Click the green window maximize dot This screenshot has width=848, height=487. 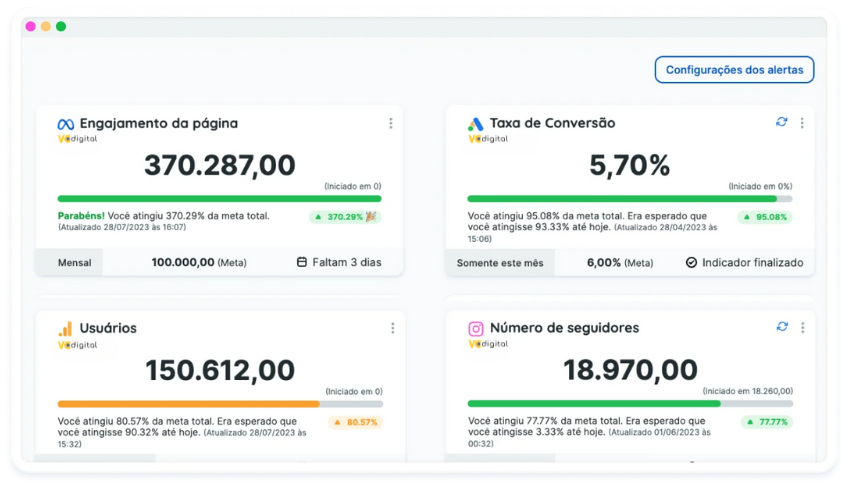[x=61, y=26]
